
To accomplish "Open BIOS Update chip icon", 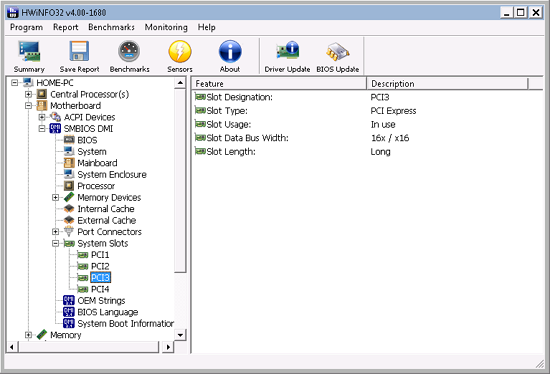I will [337, 52].
